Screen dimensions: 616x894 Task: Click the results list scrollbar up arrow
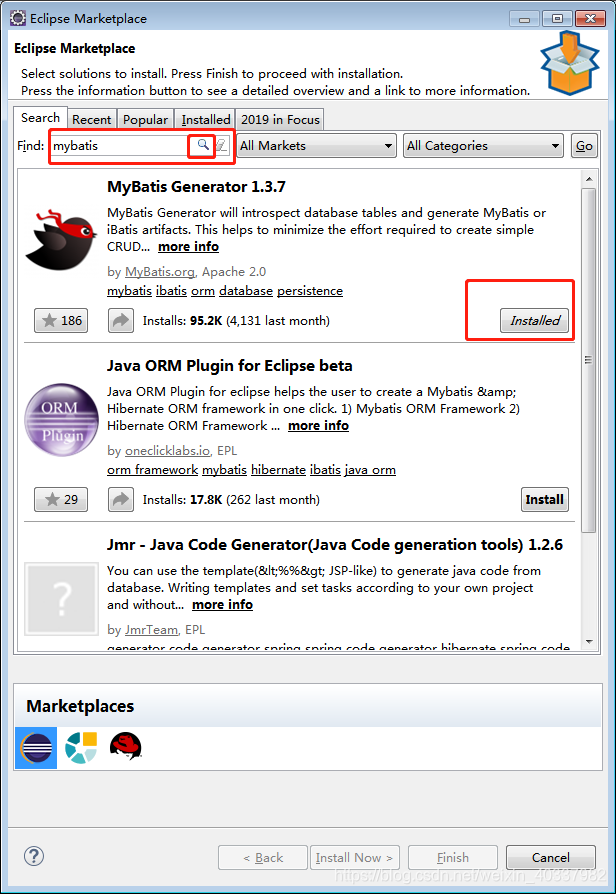point(589,180)
